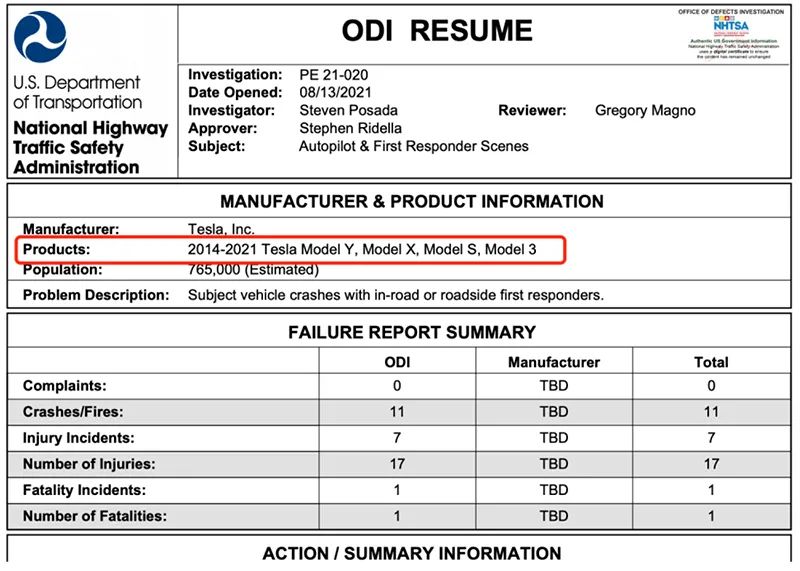Click the Failure Report Summary heading
Image resolution: width=800 pixels, height=571 pixels.
pyautogui.click(x=412, y=332)
